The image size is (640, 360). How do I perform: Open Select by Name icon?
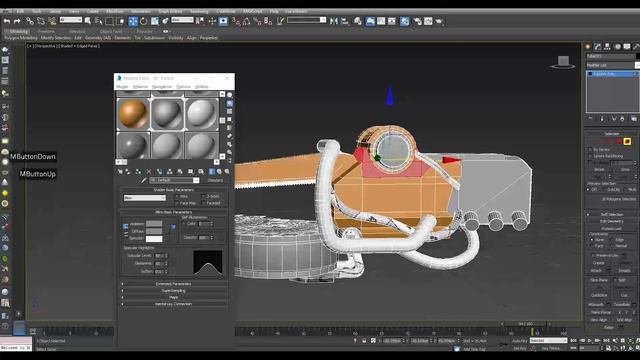[98, 21]
